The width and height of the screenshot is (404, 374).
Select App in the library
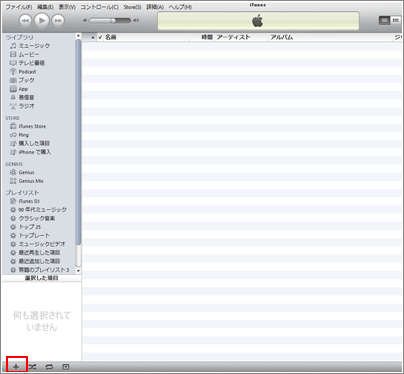pos(19,89)
